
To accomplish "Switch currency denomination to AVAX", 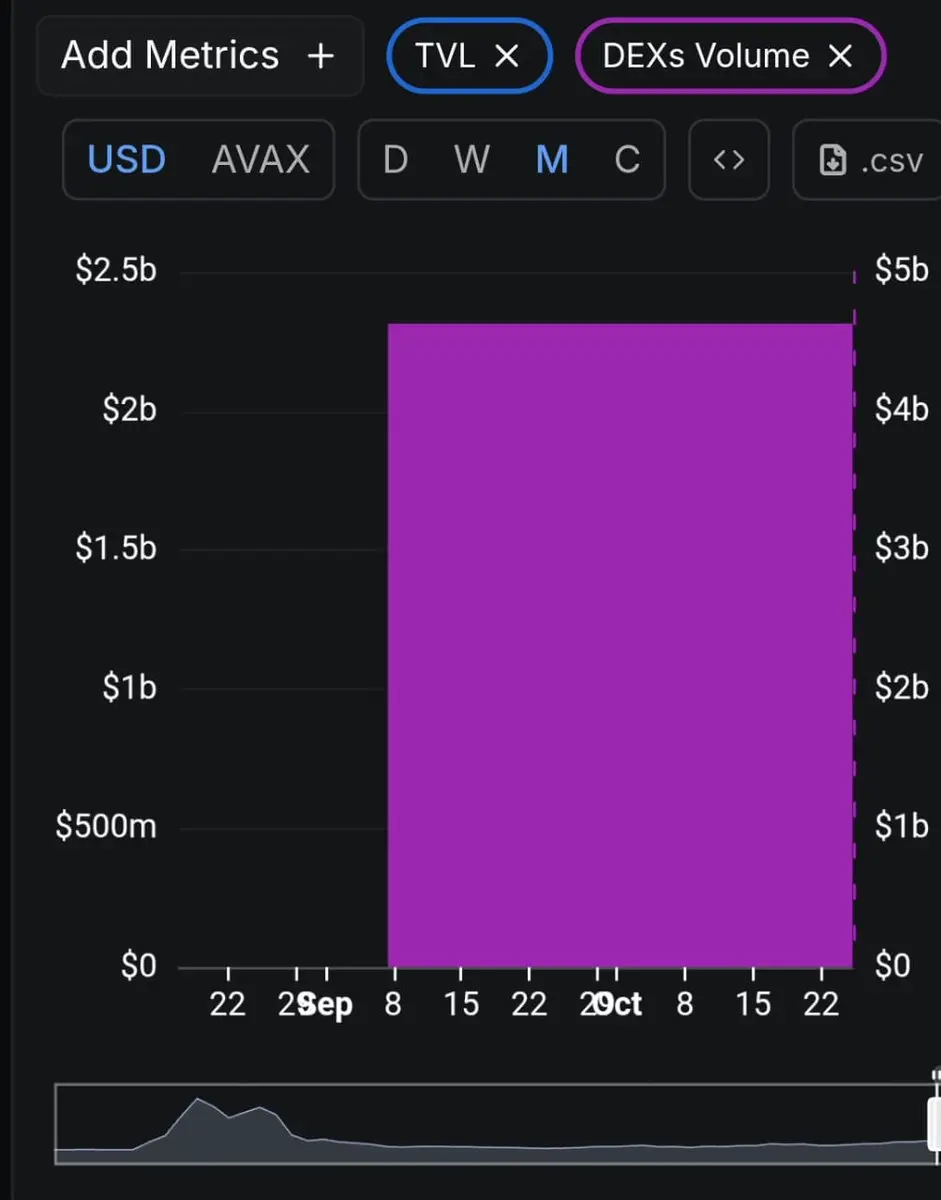I will [x=261, y=160].
